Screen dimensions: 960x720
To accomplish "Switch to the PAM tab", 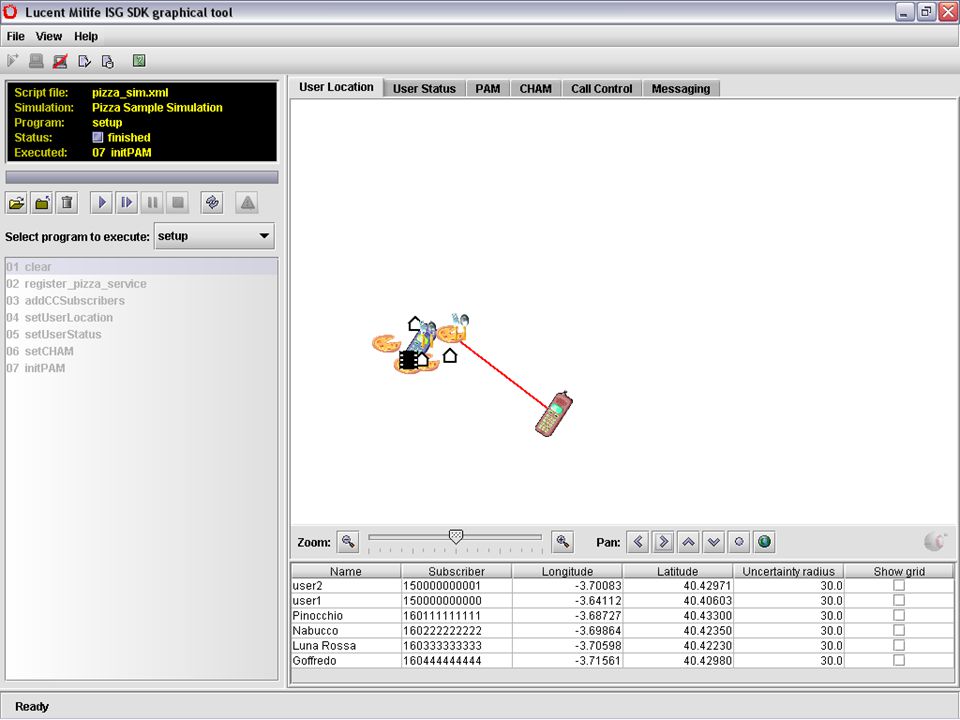I will click(x=488, y=89).
